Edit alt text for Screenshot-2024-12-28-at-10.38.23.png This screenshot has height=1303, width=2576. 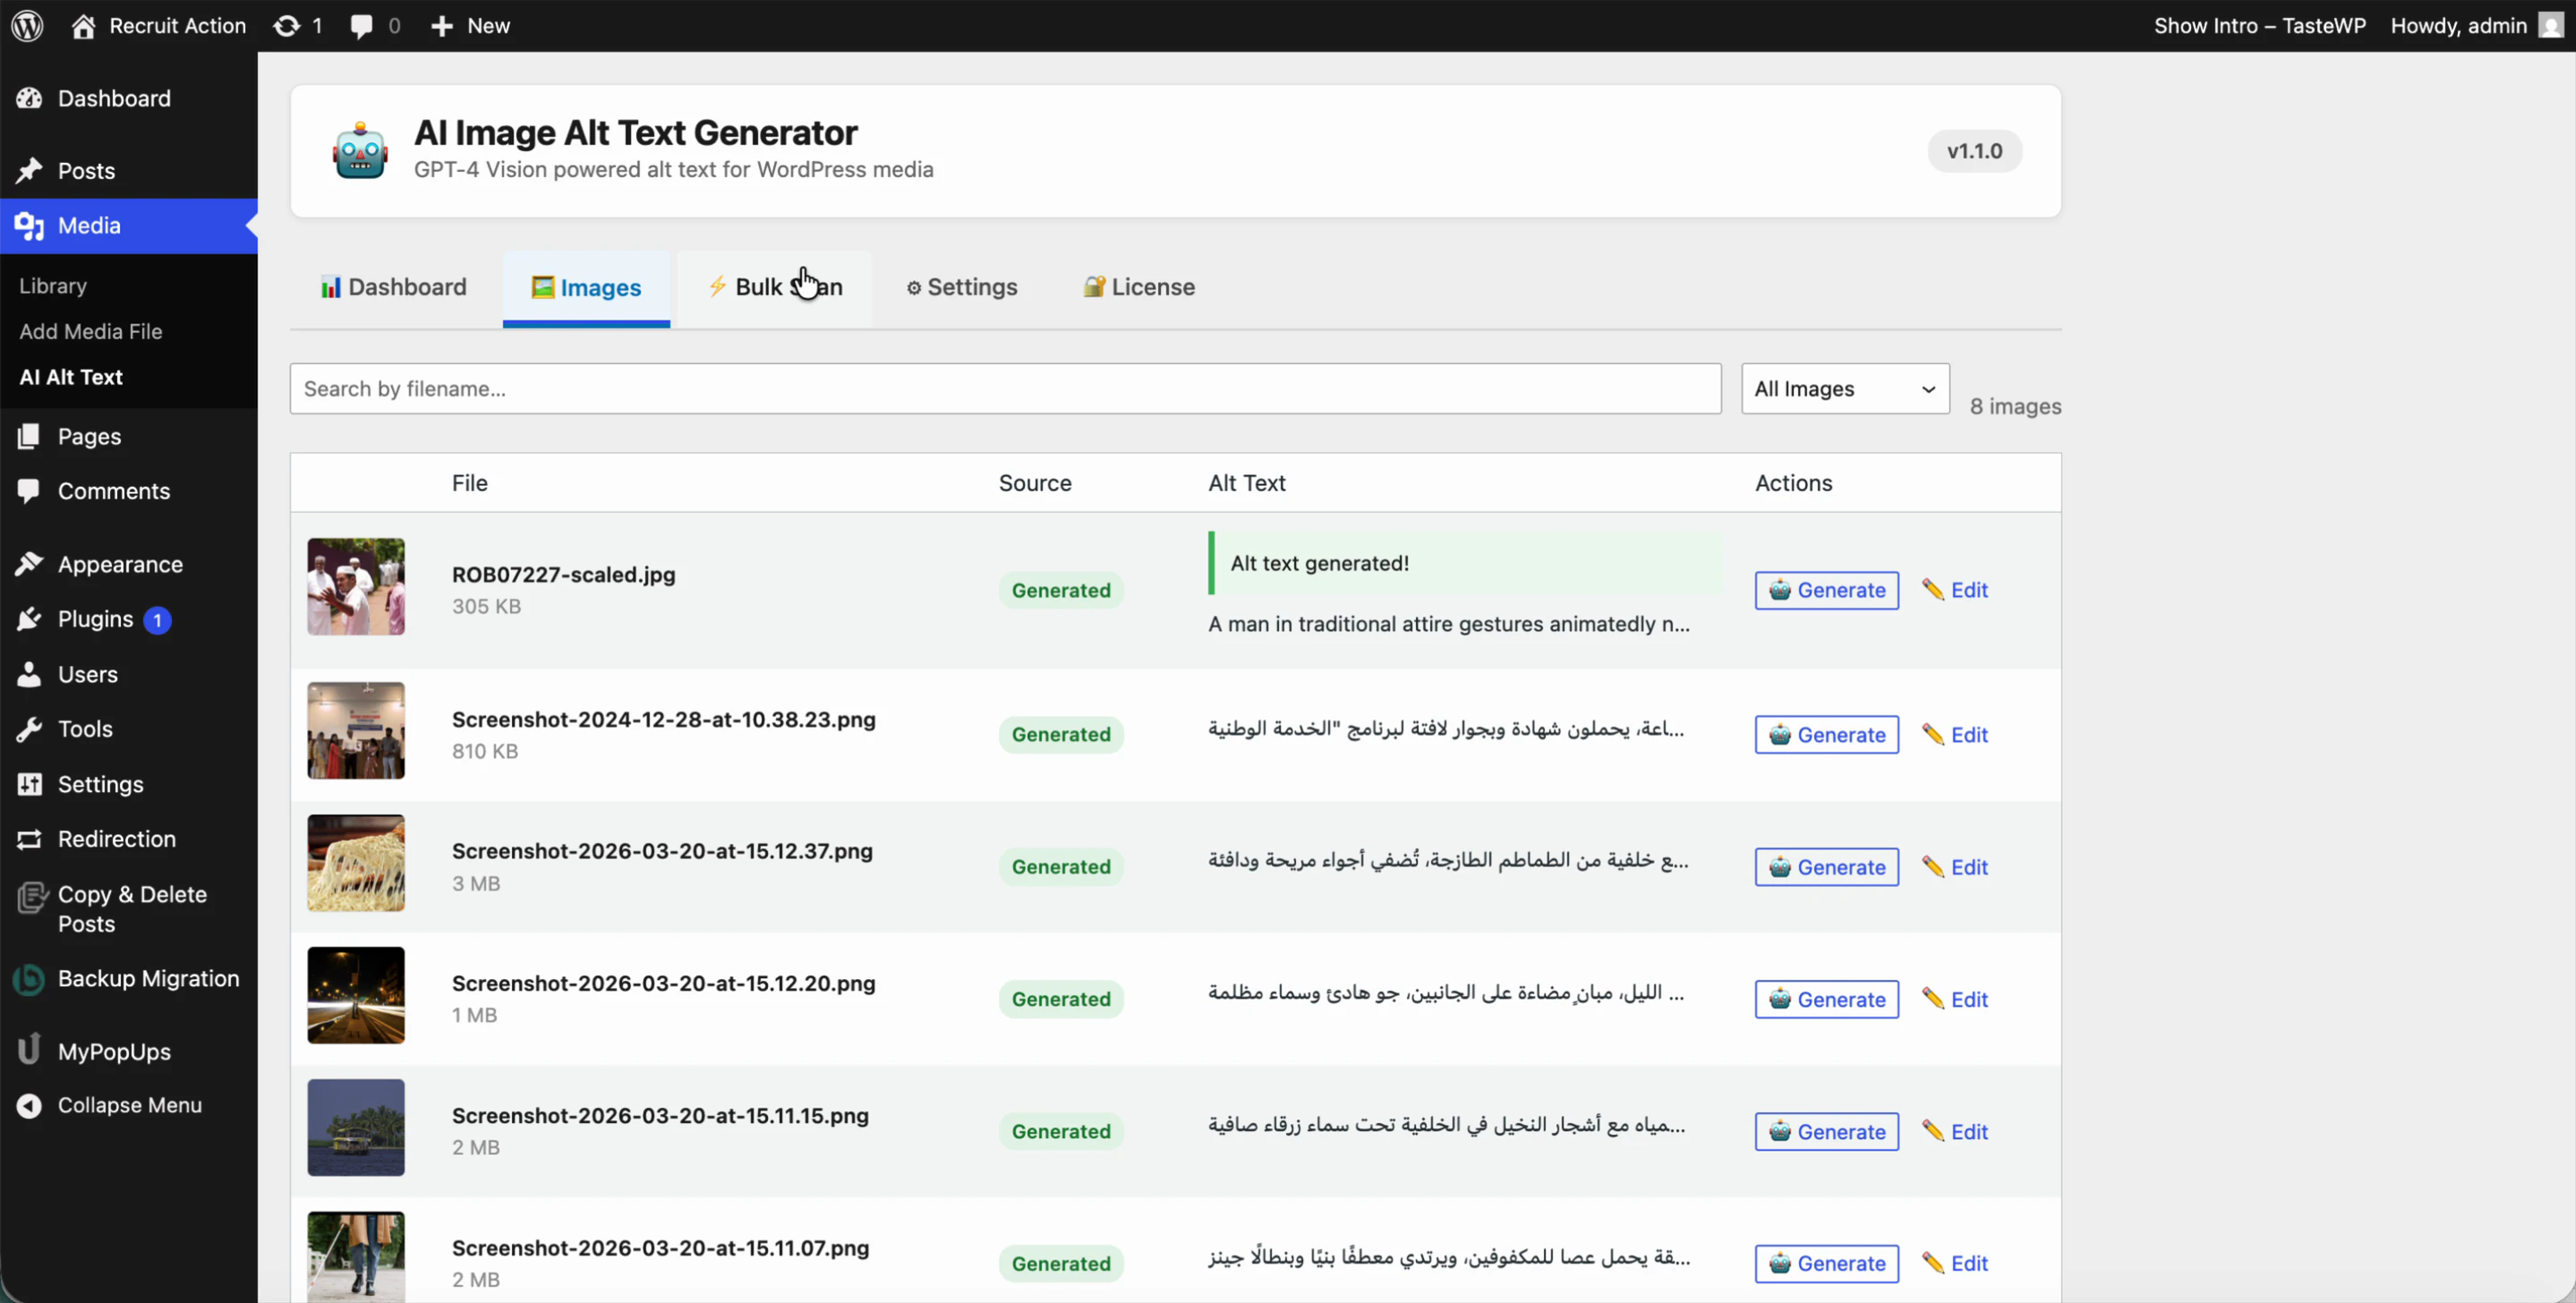click(x=1955, y=735)
